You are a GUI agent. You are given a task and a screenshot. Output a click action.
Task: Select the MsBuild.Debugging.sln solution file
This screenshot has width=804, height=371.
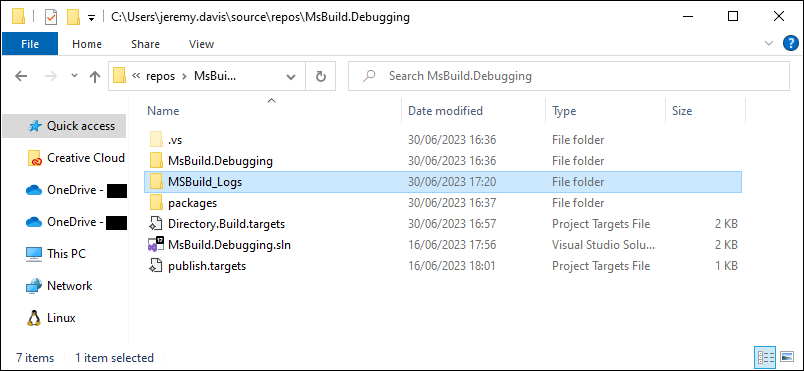tap(229, 245)
